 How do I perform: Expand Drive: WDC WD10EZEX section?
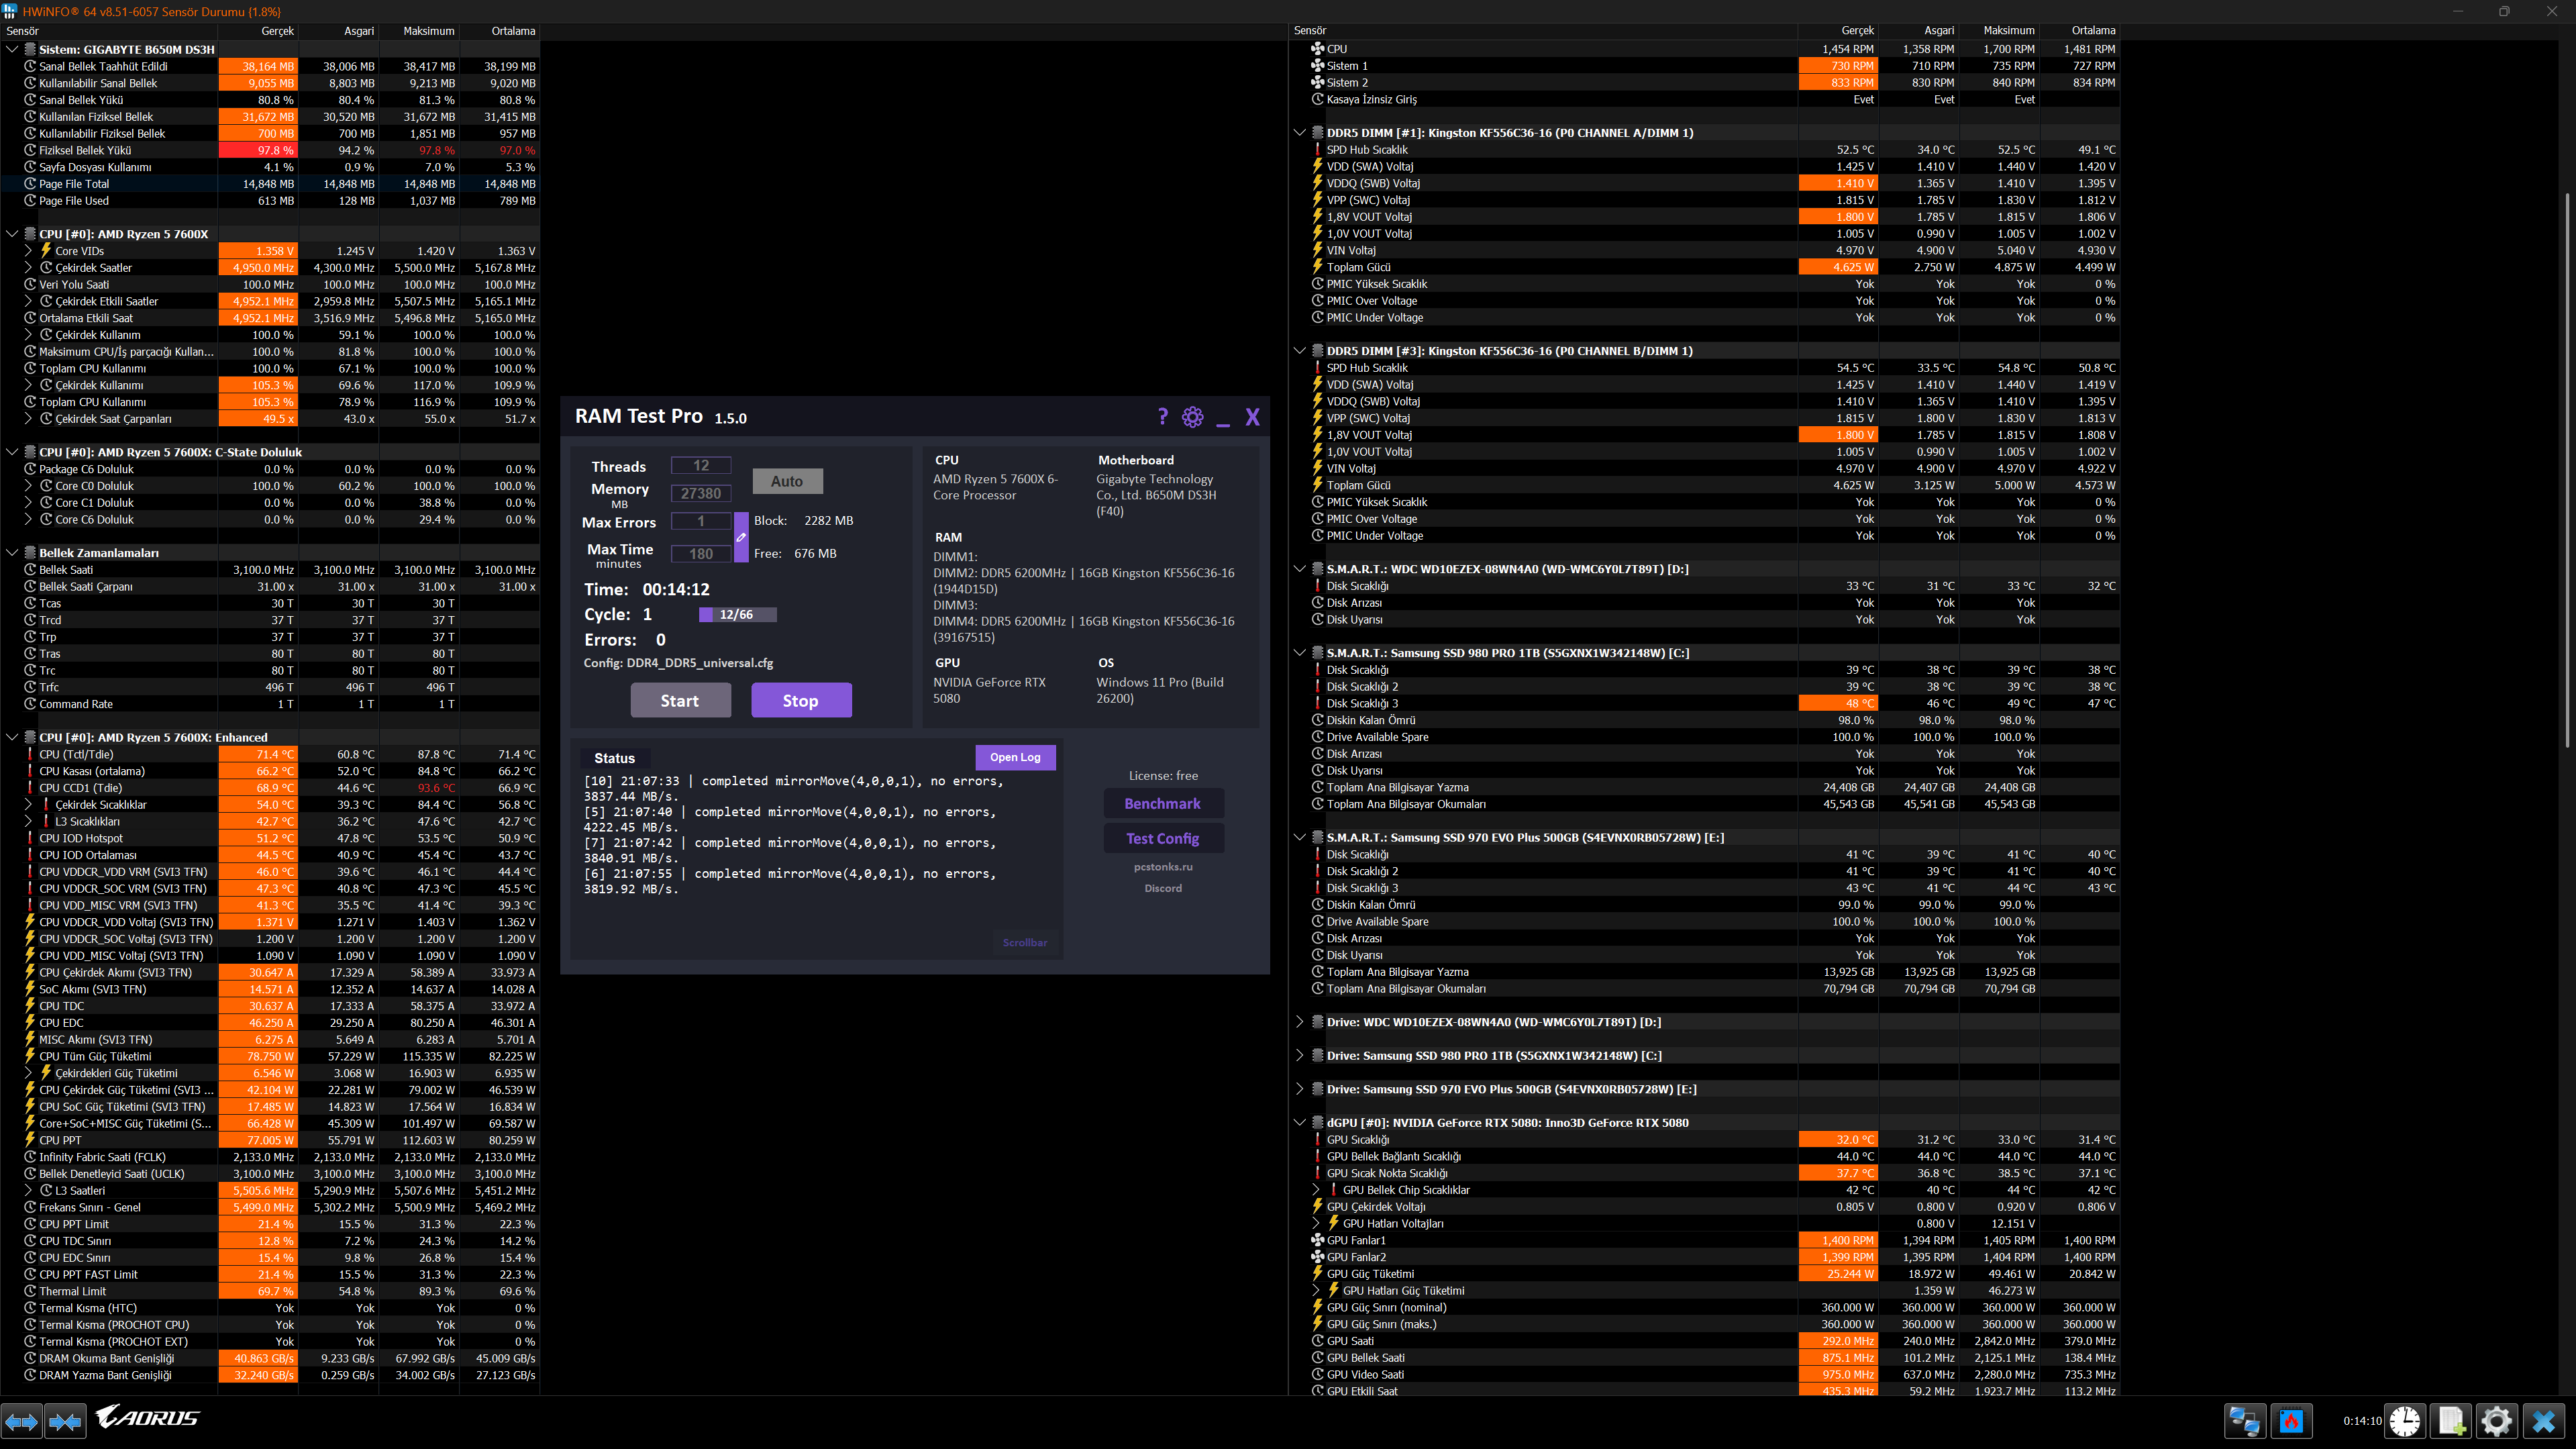(1299, 1022)
